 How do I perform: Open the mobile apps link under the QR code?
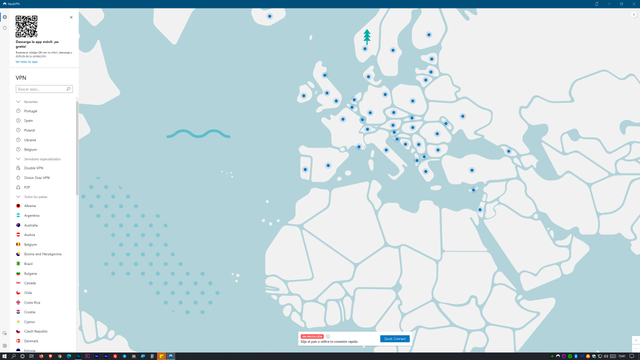(x=27, y=62)
